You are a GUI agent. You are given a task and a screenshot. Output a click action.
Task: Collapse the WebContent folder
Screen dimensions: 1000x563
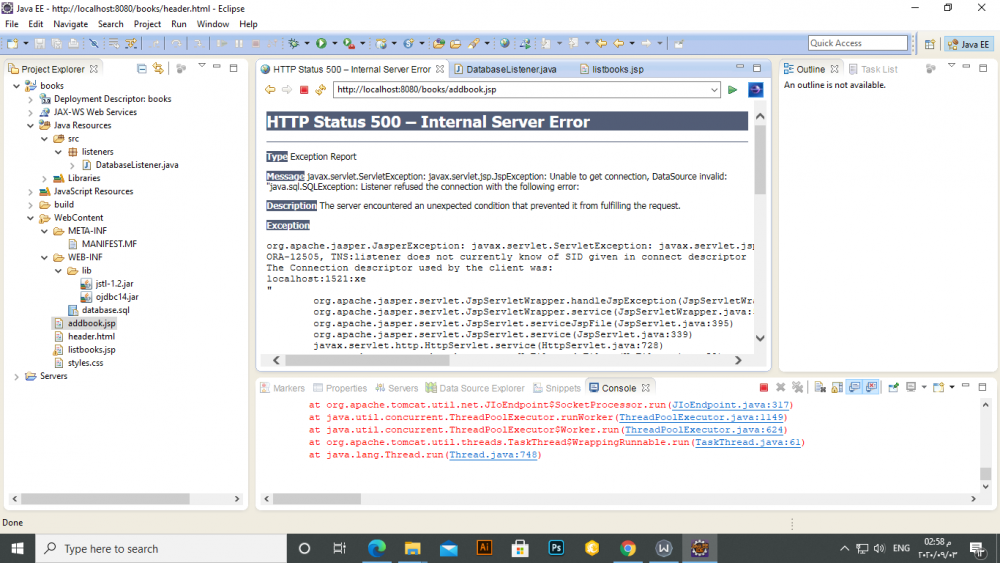click(31, 217)
